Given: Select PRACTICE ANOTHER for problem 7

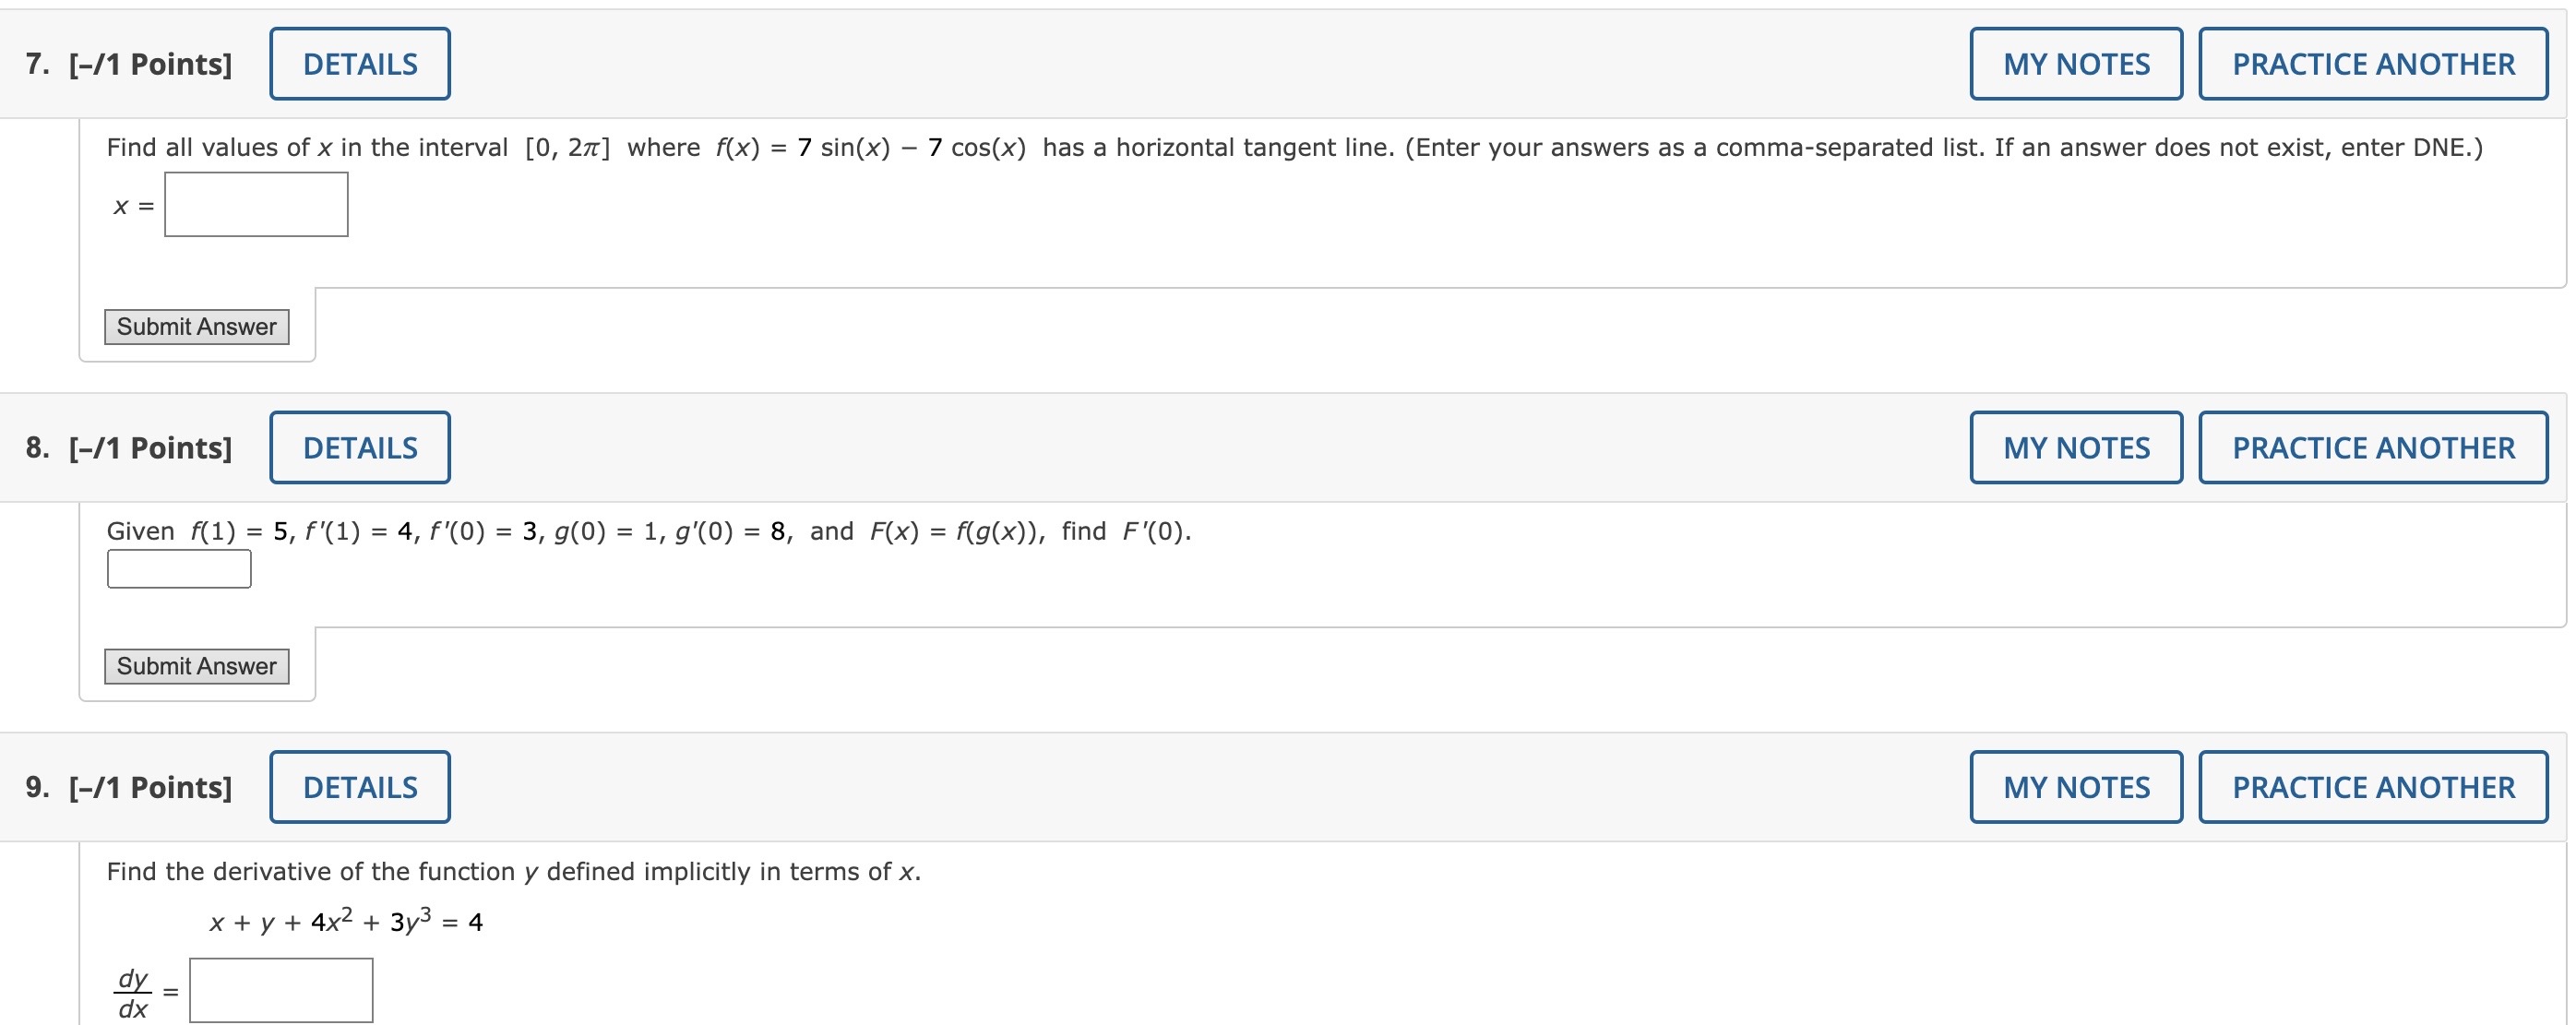Looking at the screenshot, I should [2371, 63].
